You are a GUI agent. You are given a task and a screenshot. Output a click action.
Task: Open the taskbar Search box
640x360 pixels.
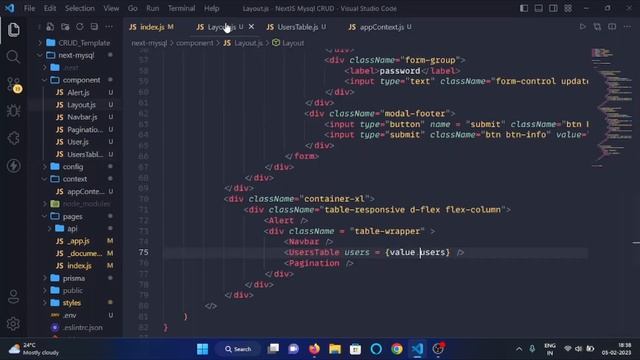(x=238, y=349)
